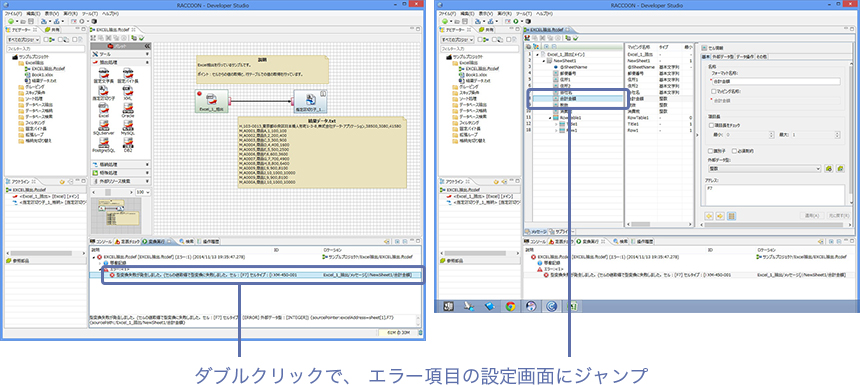Image resolution: width=860 pixels, height=385 pixels.
Task: Expand ツール section in left window palette
Action: point(121,55)
